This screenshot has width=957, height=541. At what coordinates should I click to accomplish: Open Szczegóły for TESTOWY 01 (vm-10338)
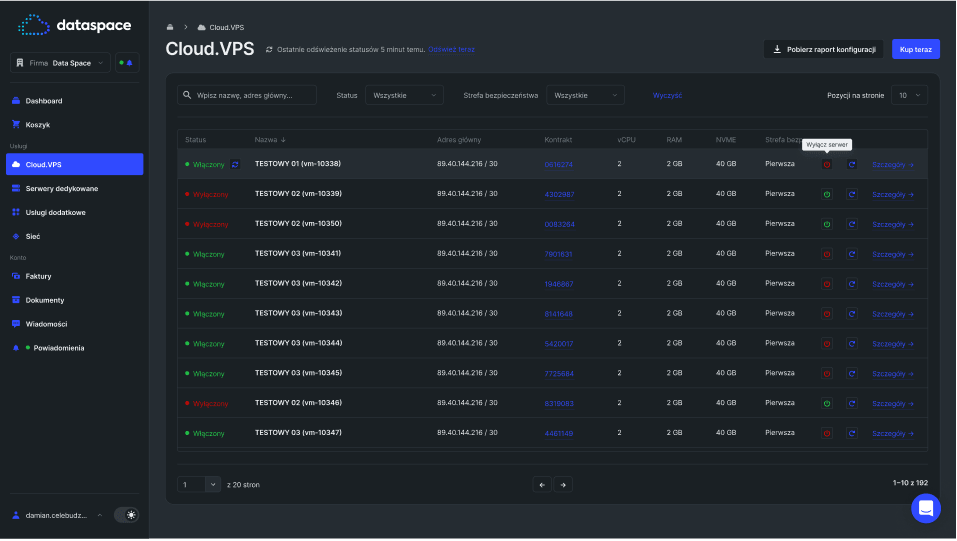tap(893, 165)
